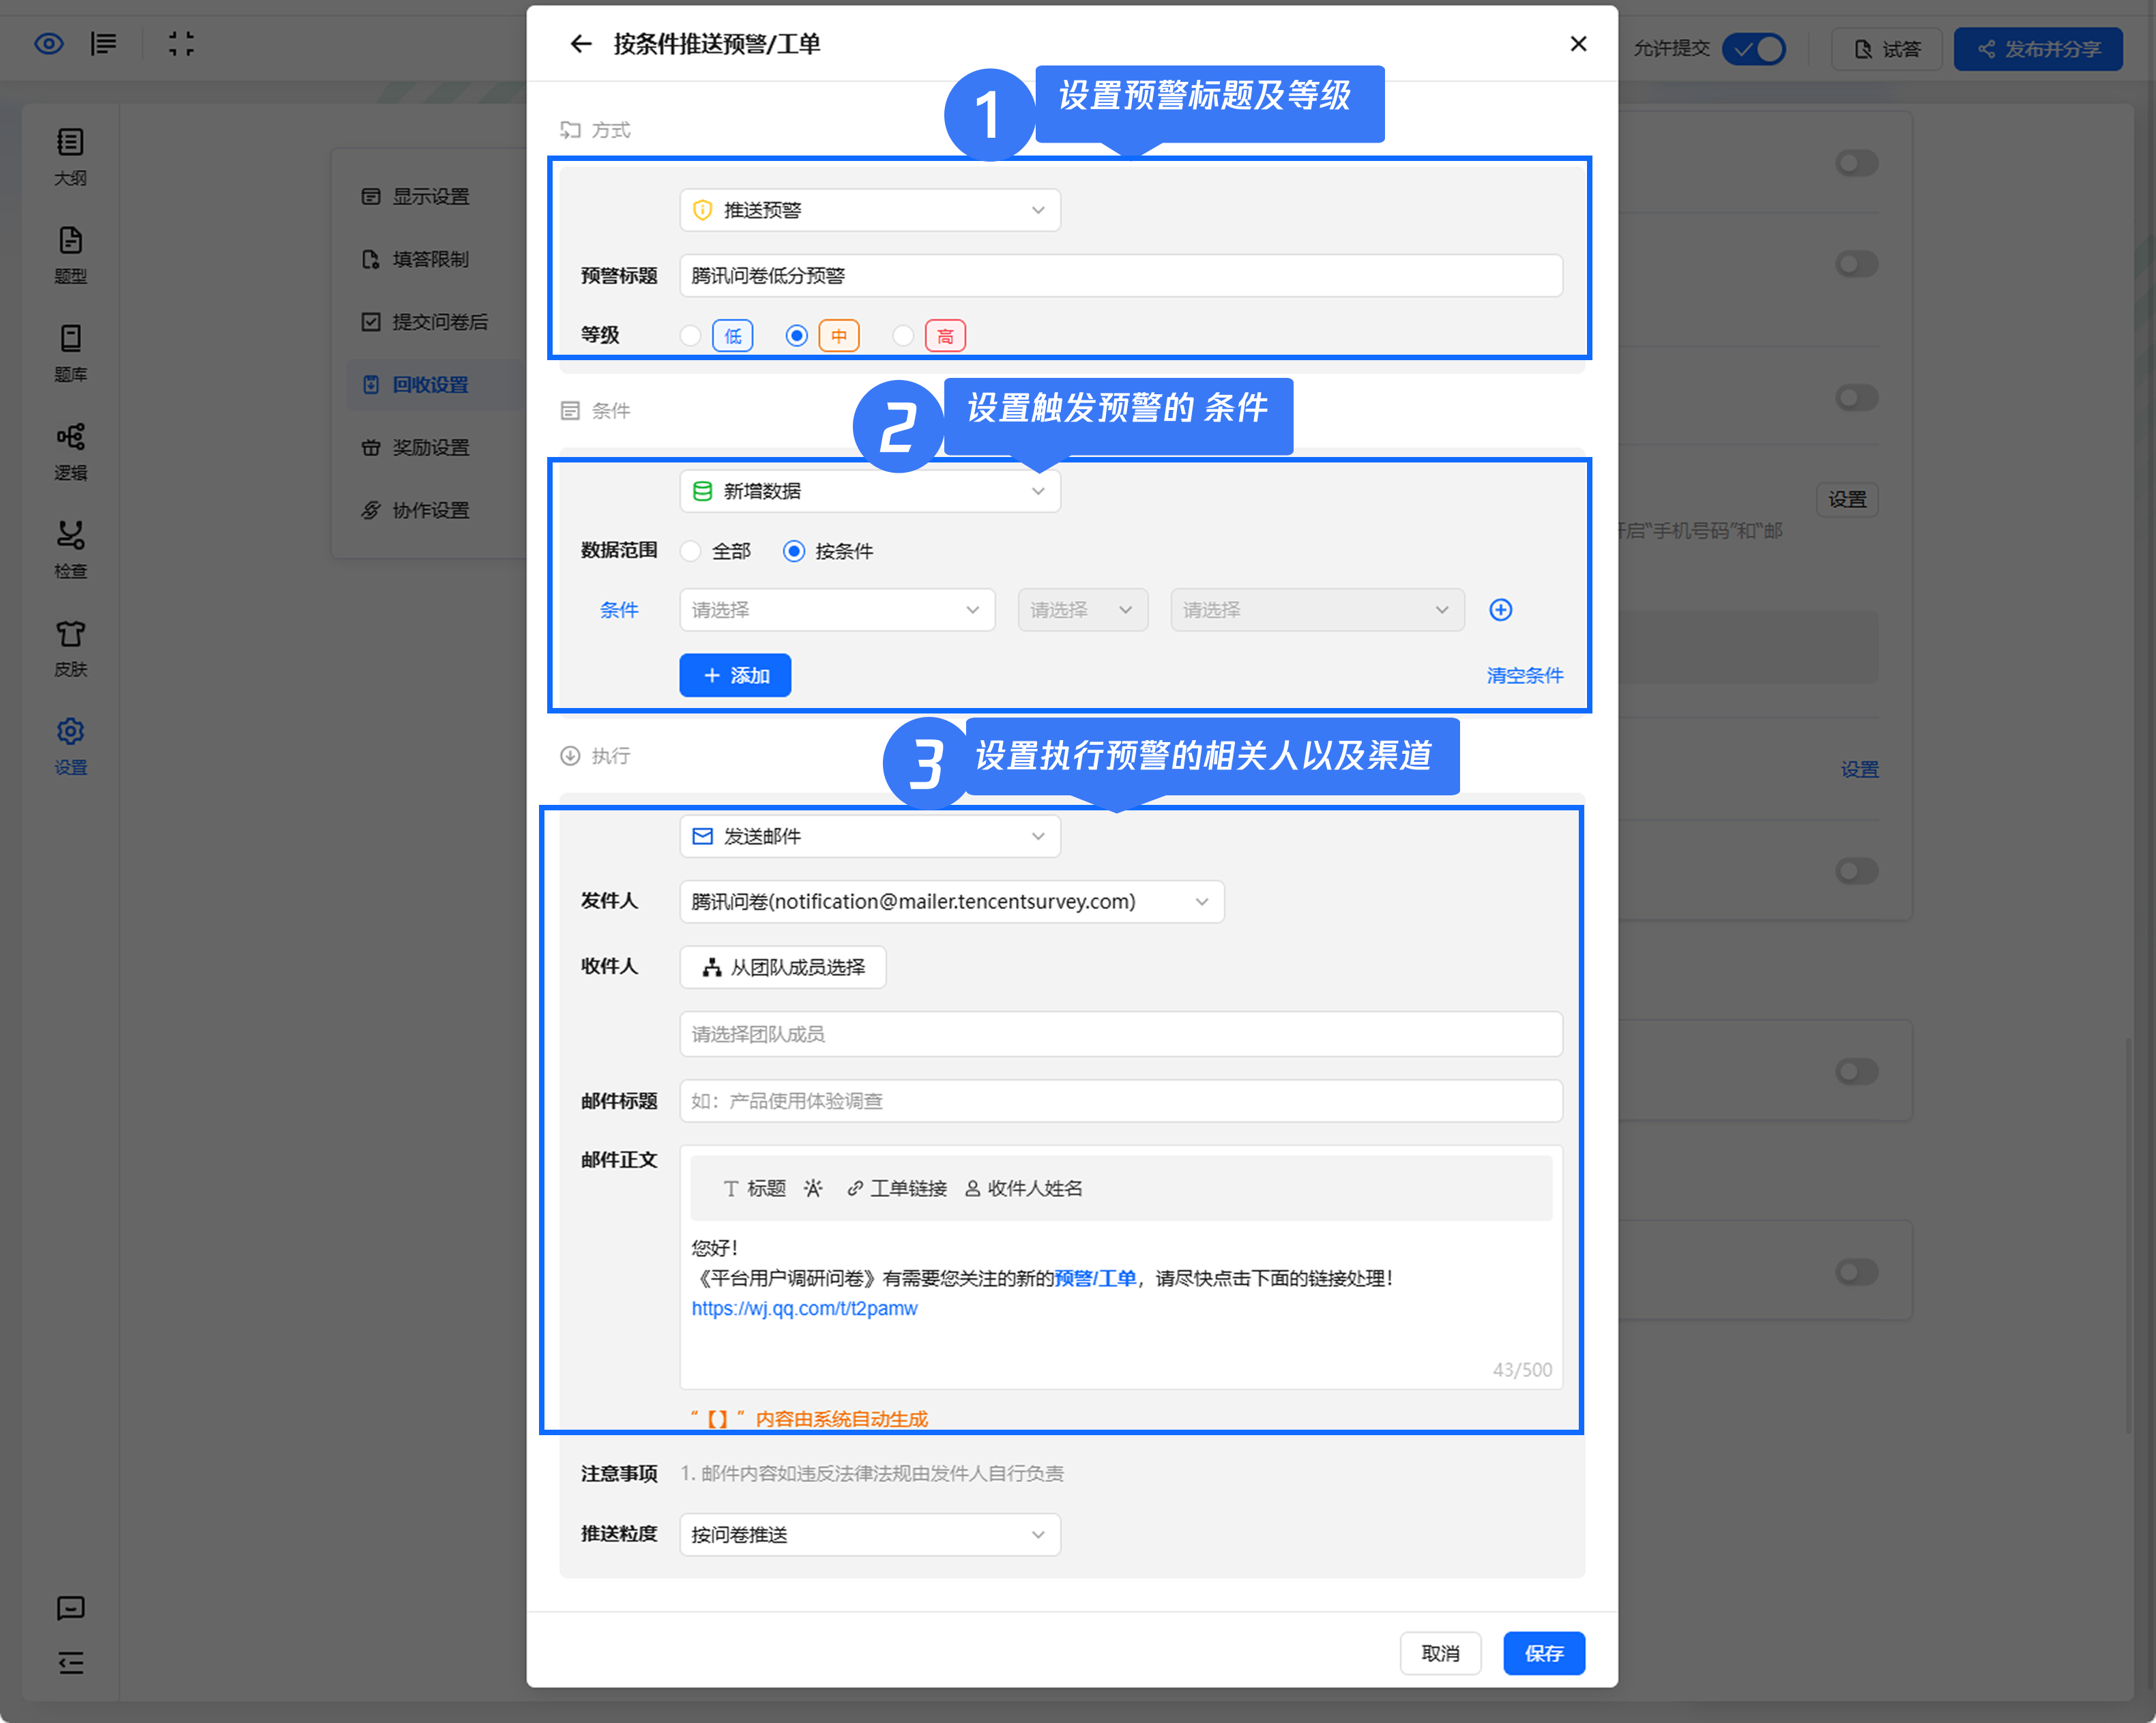Open the 题型 sidebar panel
The height and width of the screenshot is (1723, 2156).
click(70, 255)
